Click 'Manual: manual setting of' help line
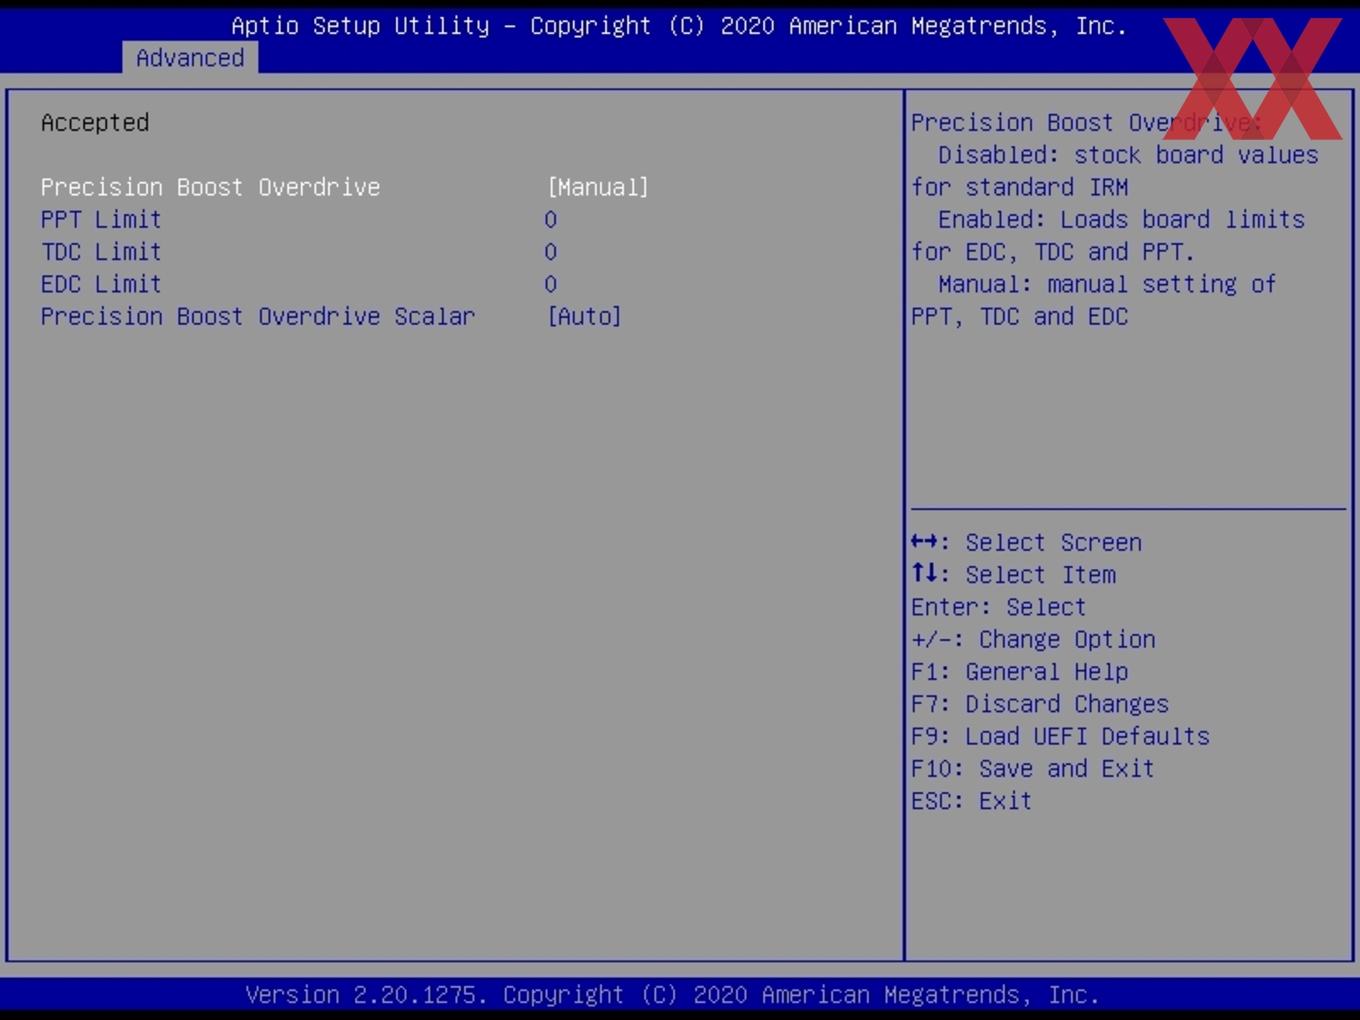1360x1020 pixels. click(x=1107, y=284)
